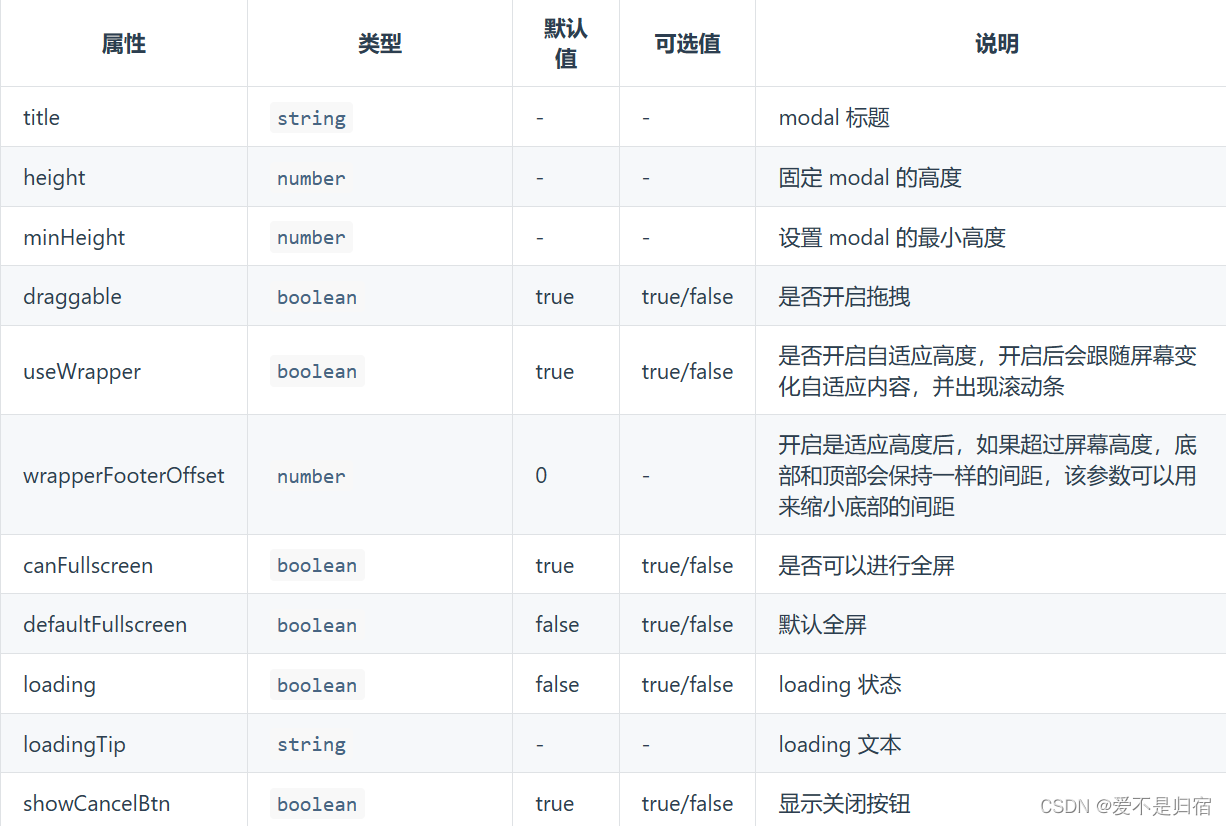
Task: Click the 属性 table header cell
Action: point(123,43)
